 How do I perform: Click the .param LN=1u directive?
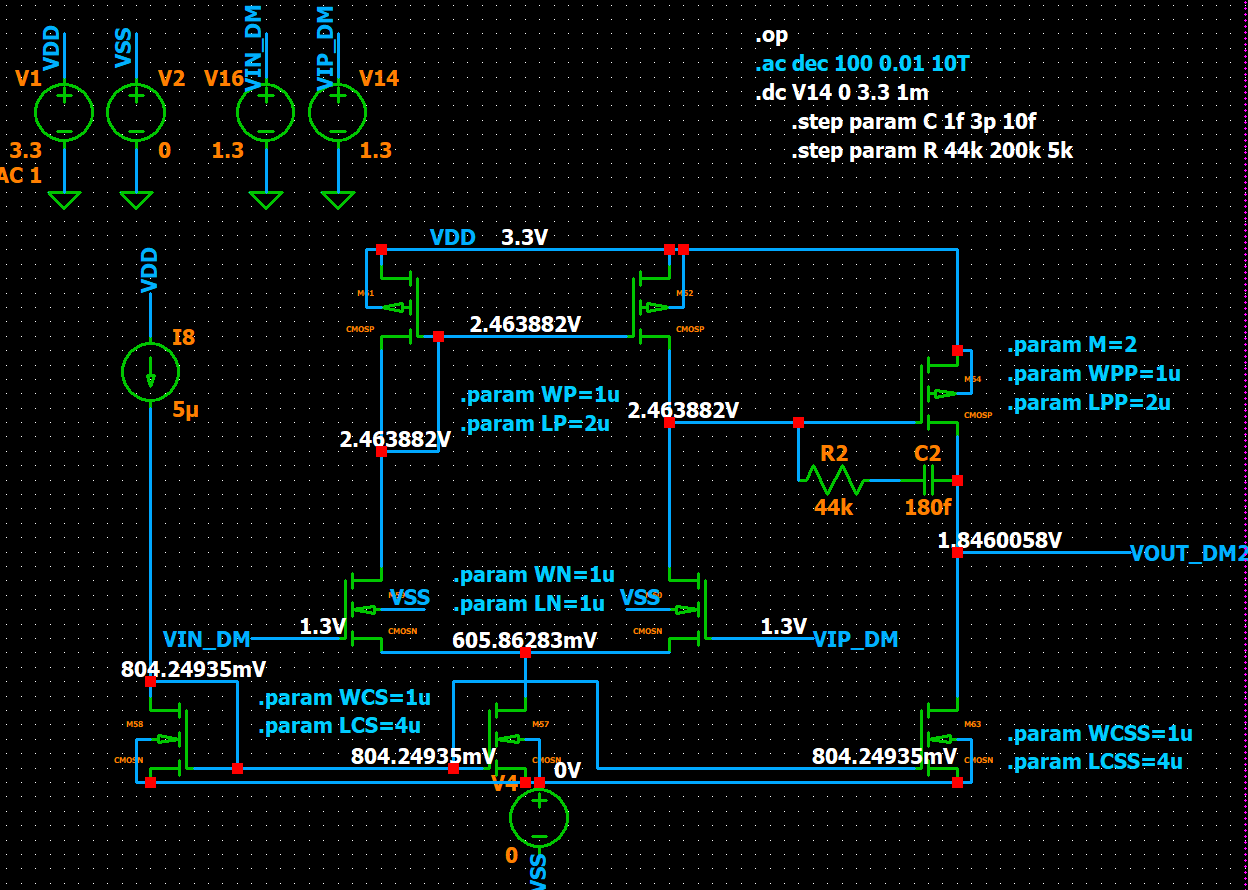point(529,604)
